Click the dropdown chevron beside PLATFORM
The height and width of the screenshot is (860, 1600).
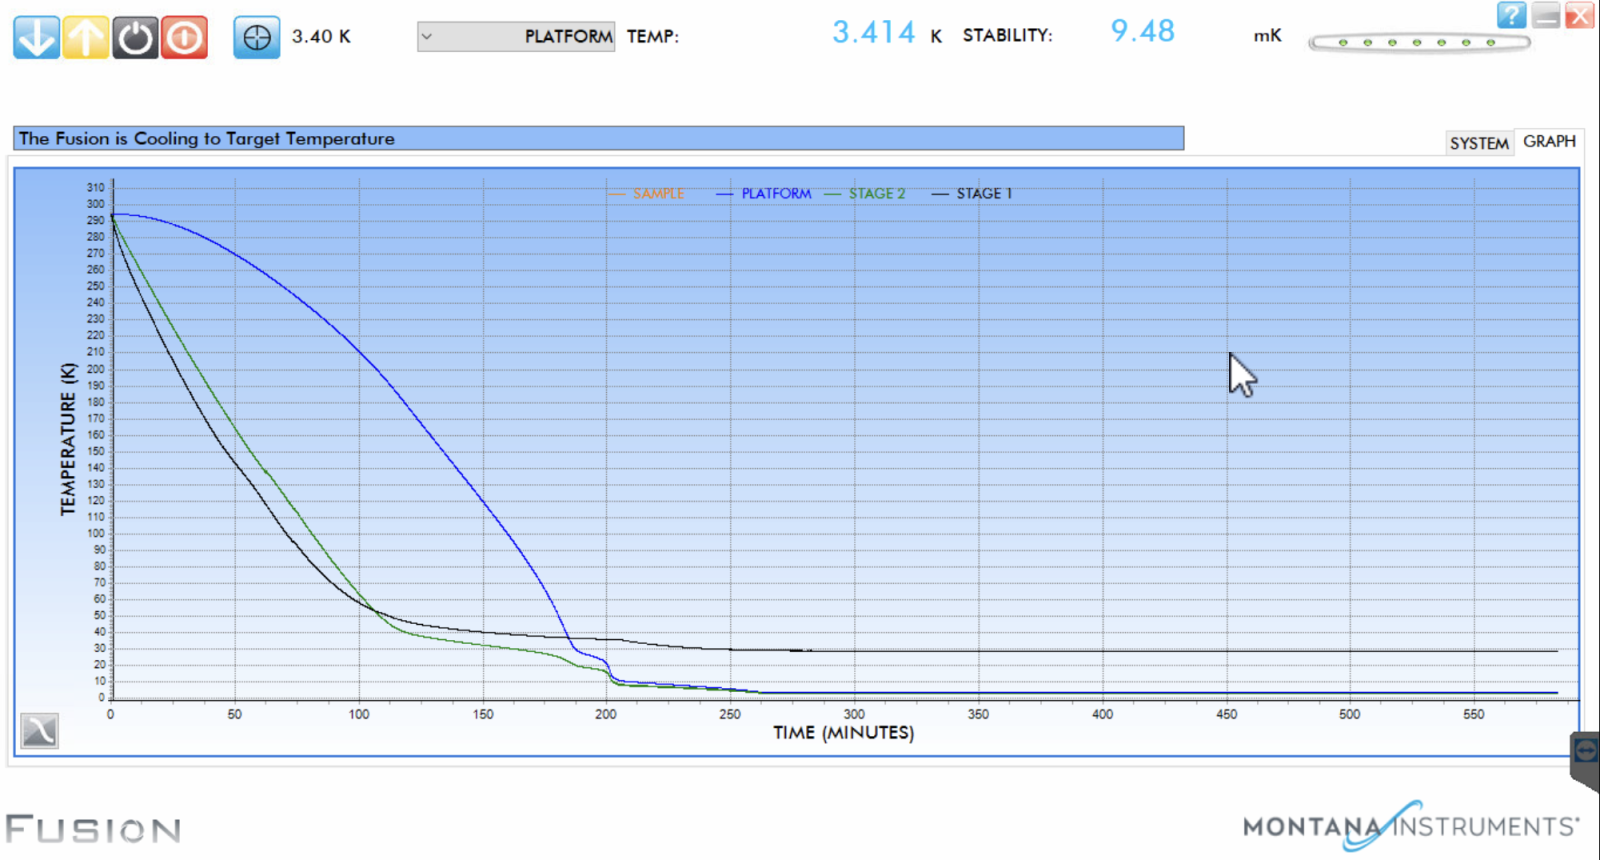427,37
